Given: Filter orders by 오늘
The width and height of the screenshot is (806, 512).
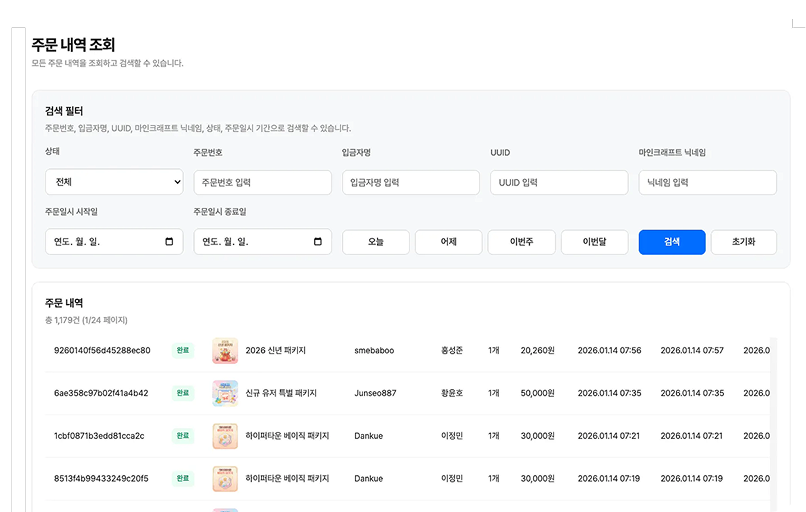Looking at the screenshot, I should pos(376,242).
